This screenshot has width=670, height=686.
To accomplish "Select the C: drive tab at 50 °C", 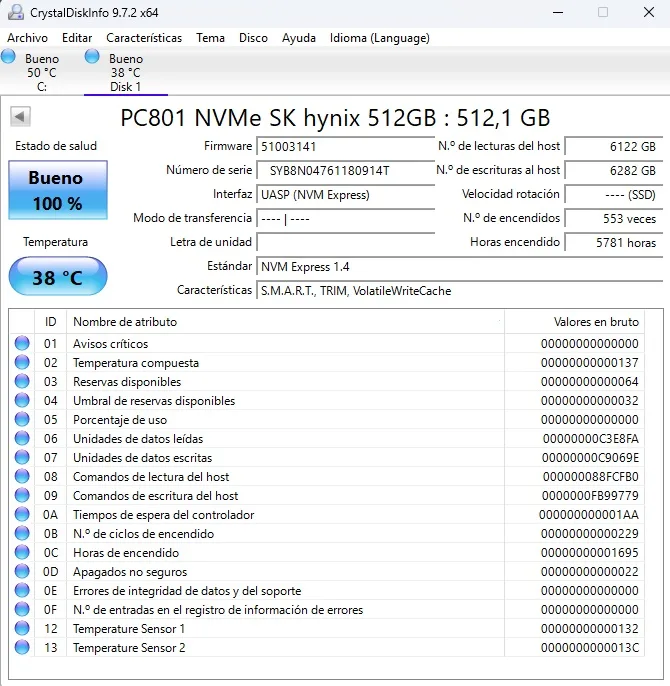I will (42, 72).
